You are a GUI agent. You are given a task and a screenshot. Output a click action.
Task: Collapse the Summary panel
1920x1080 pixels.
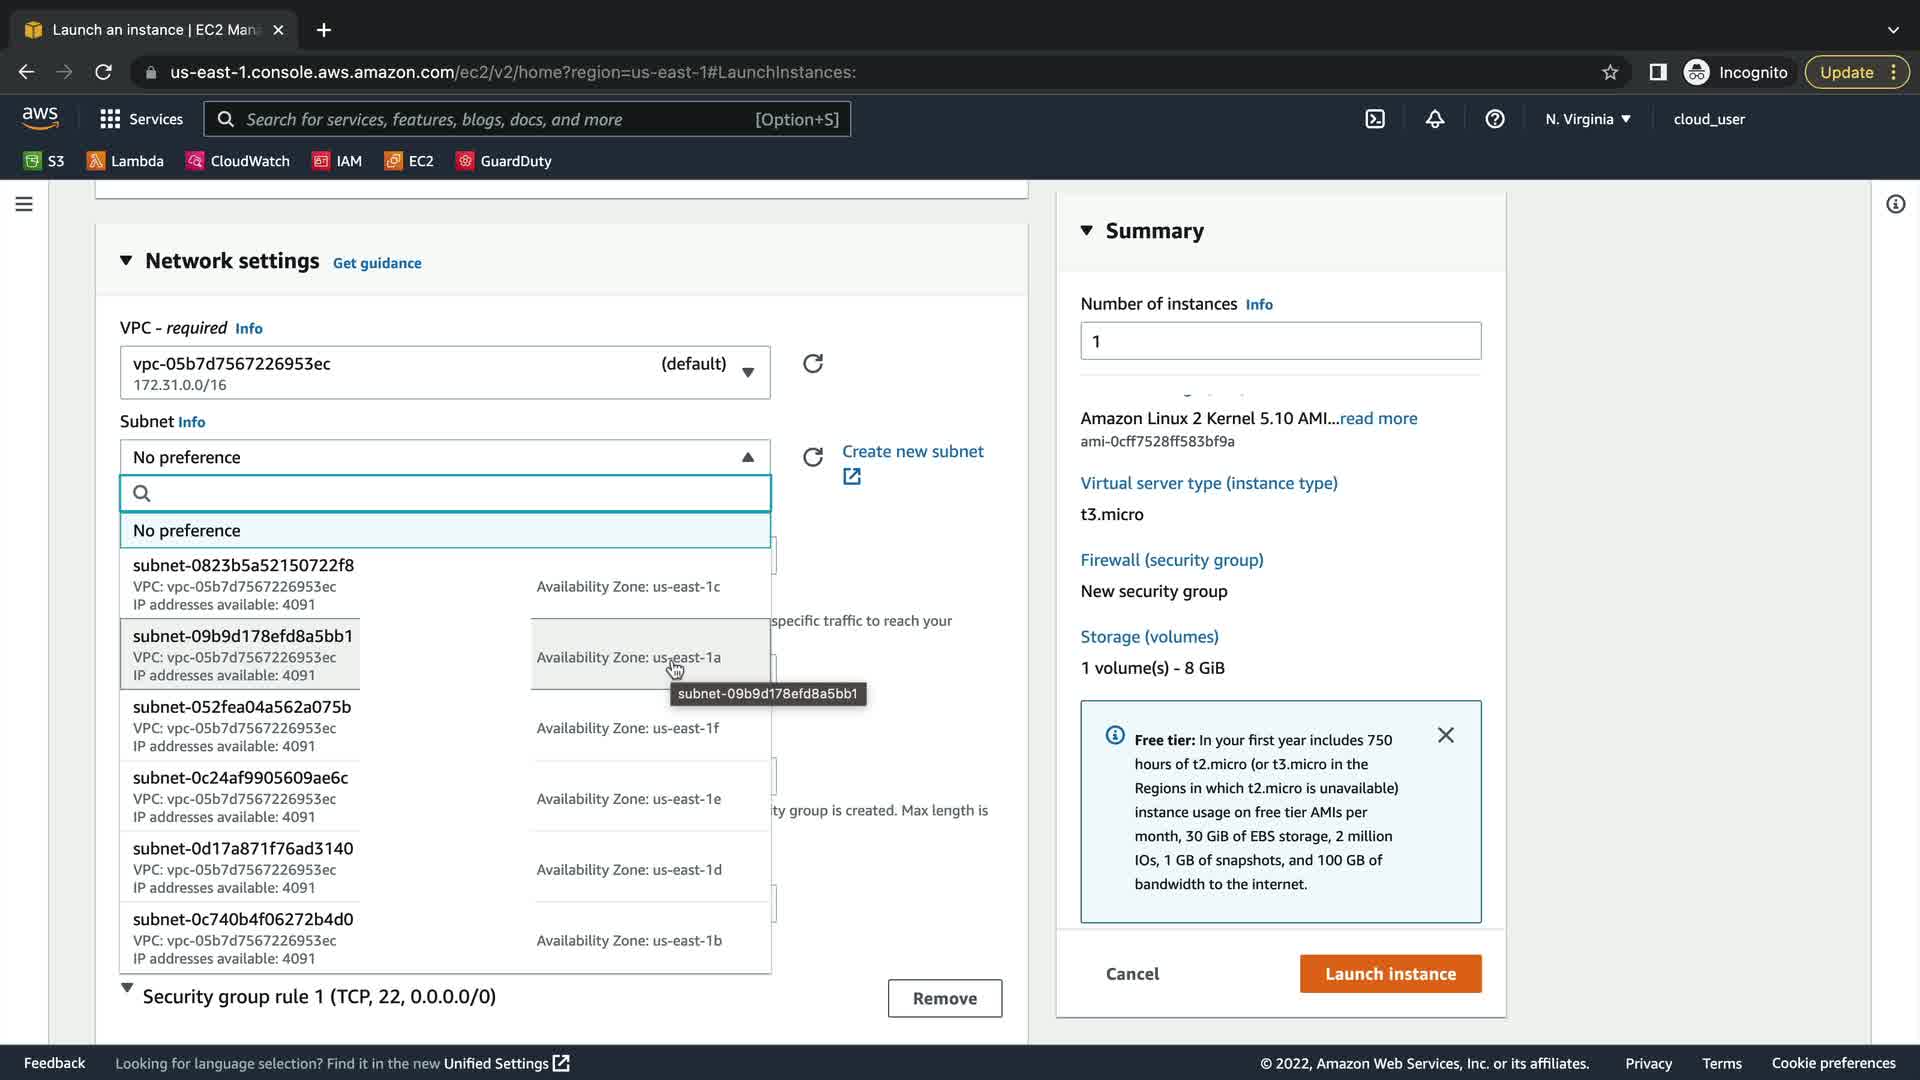tap(1087, 231)
